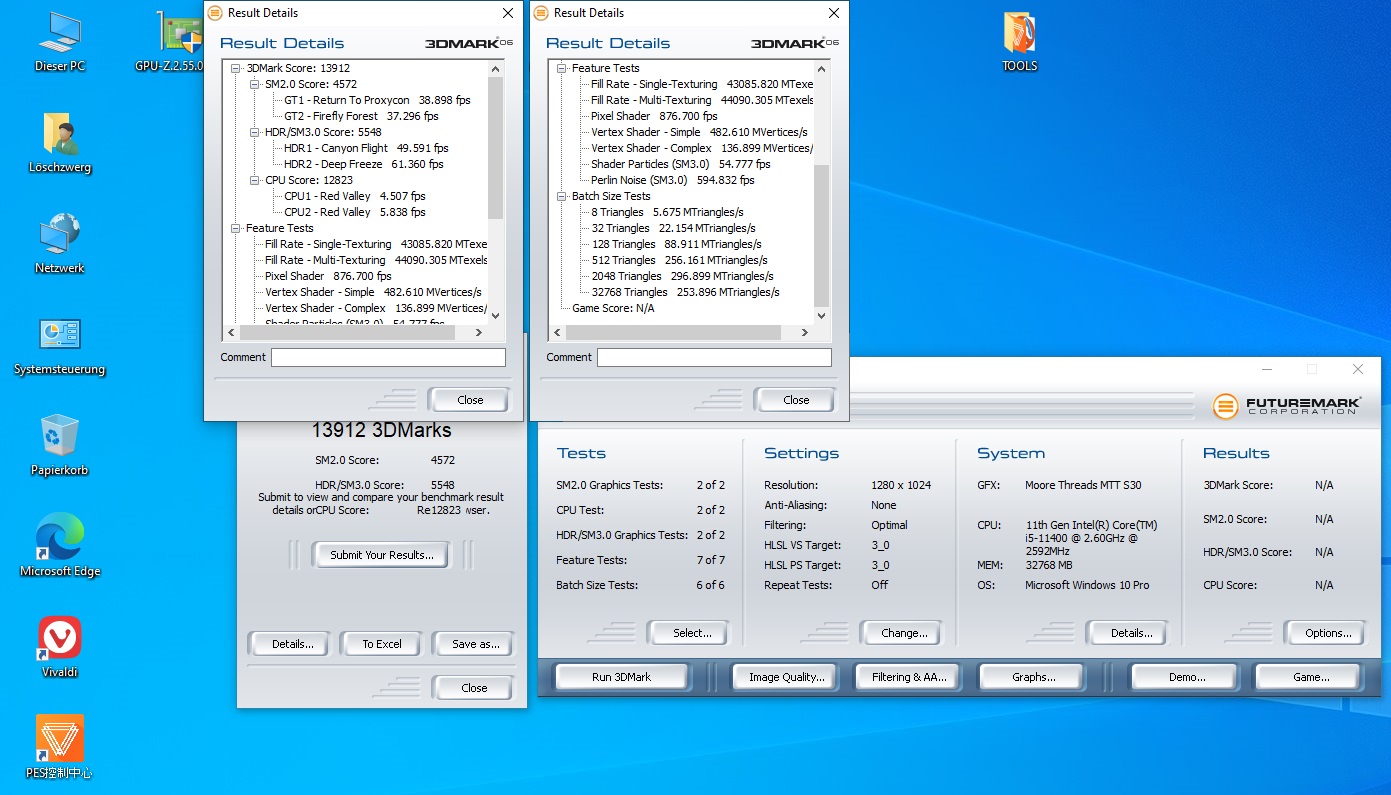Focus Comment field in the Batch Size Tests window
1391x795 pixels.
pyautogui.click(x=714, y=357)
